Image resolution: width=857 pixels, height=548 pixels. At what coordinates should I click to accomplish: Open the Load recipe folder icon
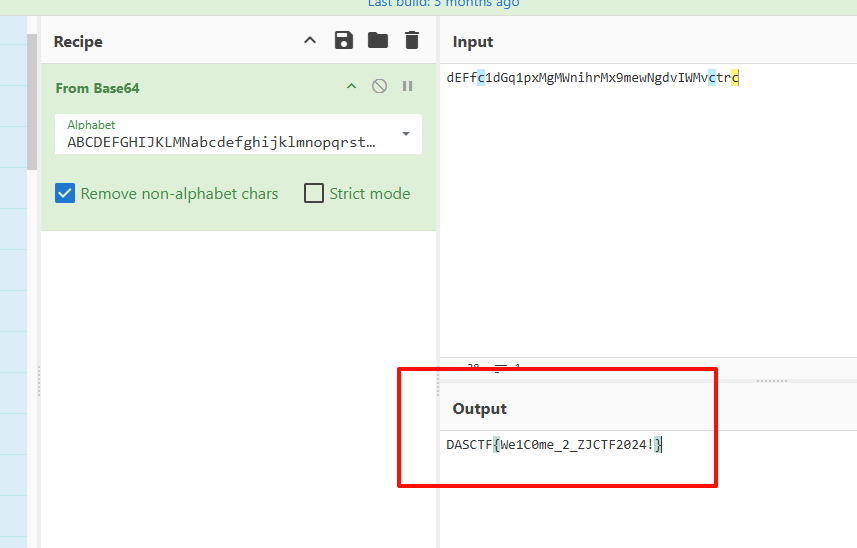[x=377, y=41]
